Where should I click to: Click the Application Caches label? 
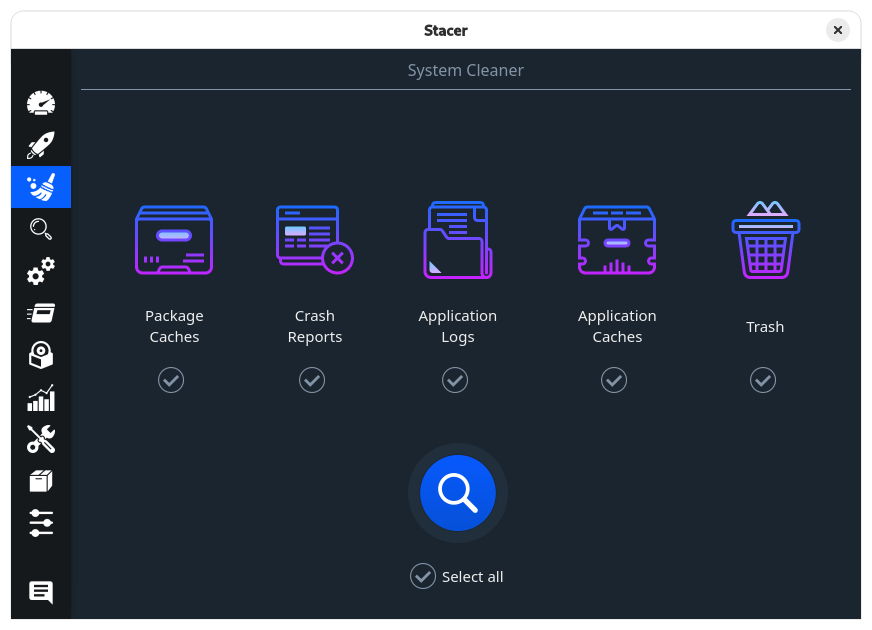tap(617, 326)
